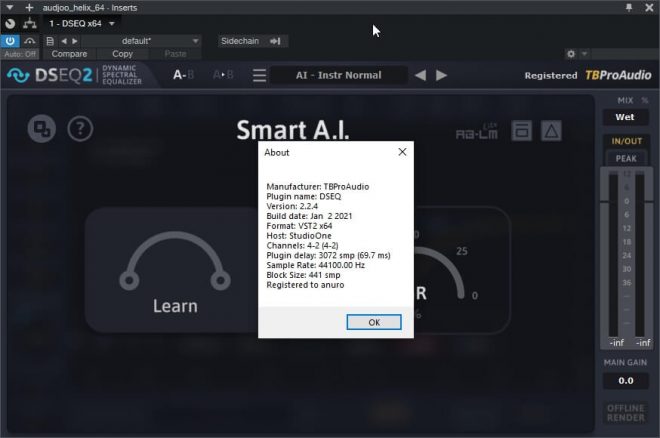Add new insert with plus icon

click(x=29, y=8)
